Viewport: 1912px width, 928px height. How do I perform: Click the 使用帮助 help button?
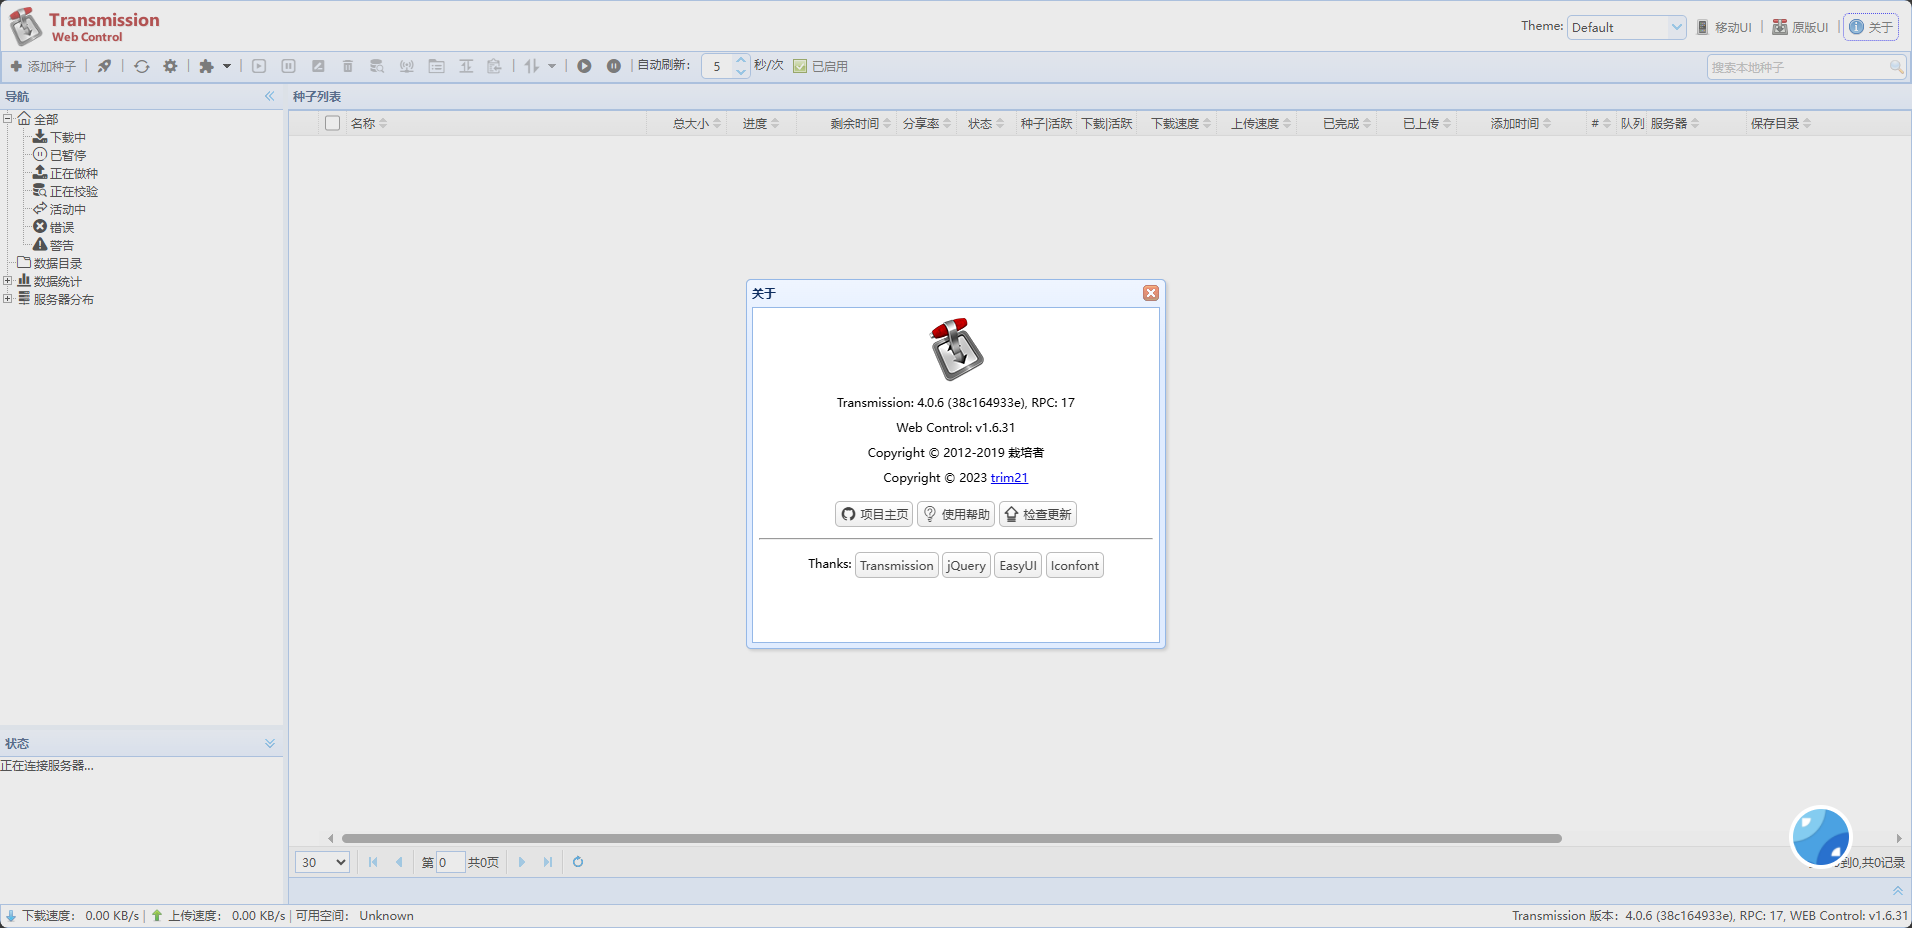[x=956, y=514]
